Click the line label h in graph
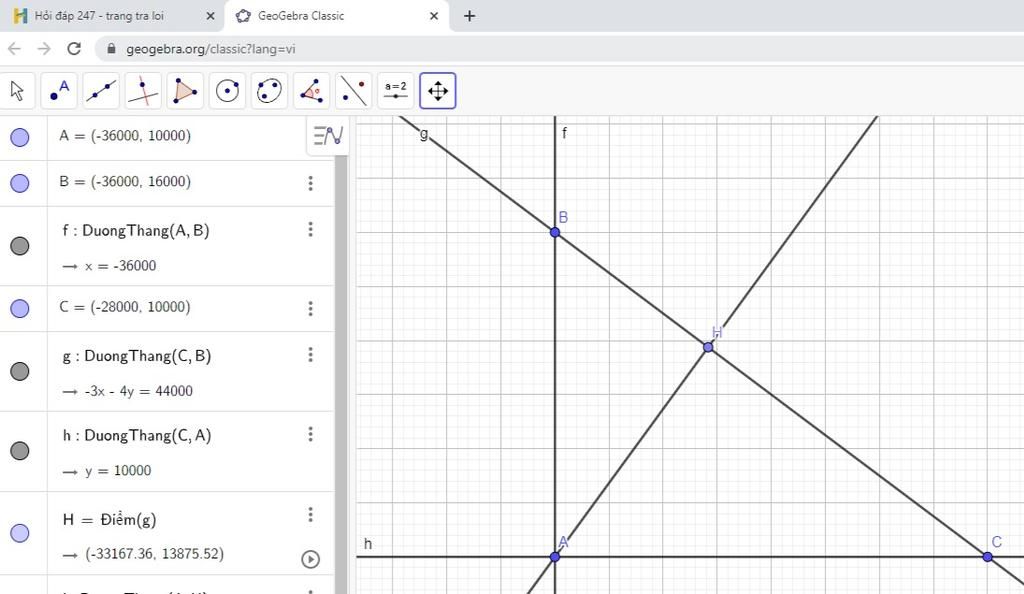Screen dimensions: 1024x594 tap(368, 543)
